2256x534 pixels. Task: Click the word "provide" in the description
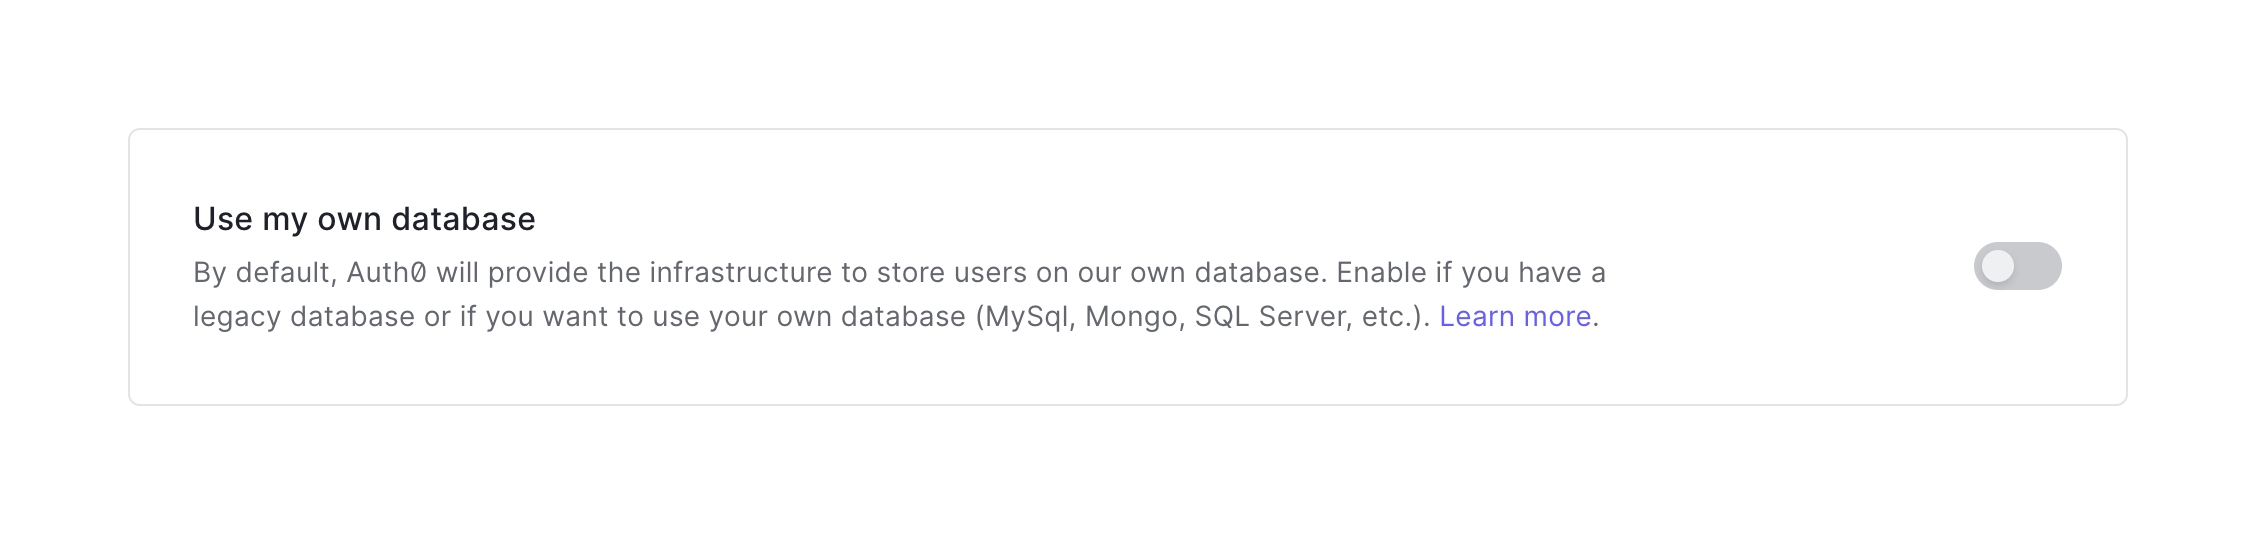click(538, 273)
